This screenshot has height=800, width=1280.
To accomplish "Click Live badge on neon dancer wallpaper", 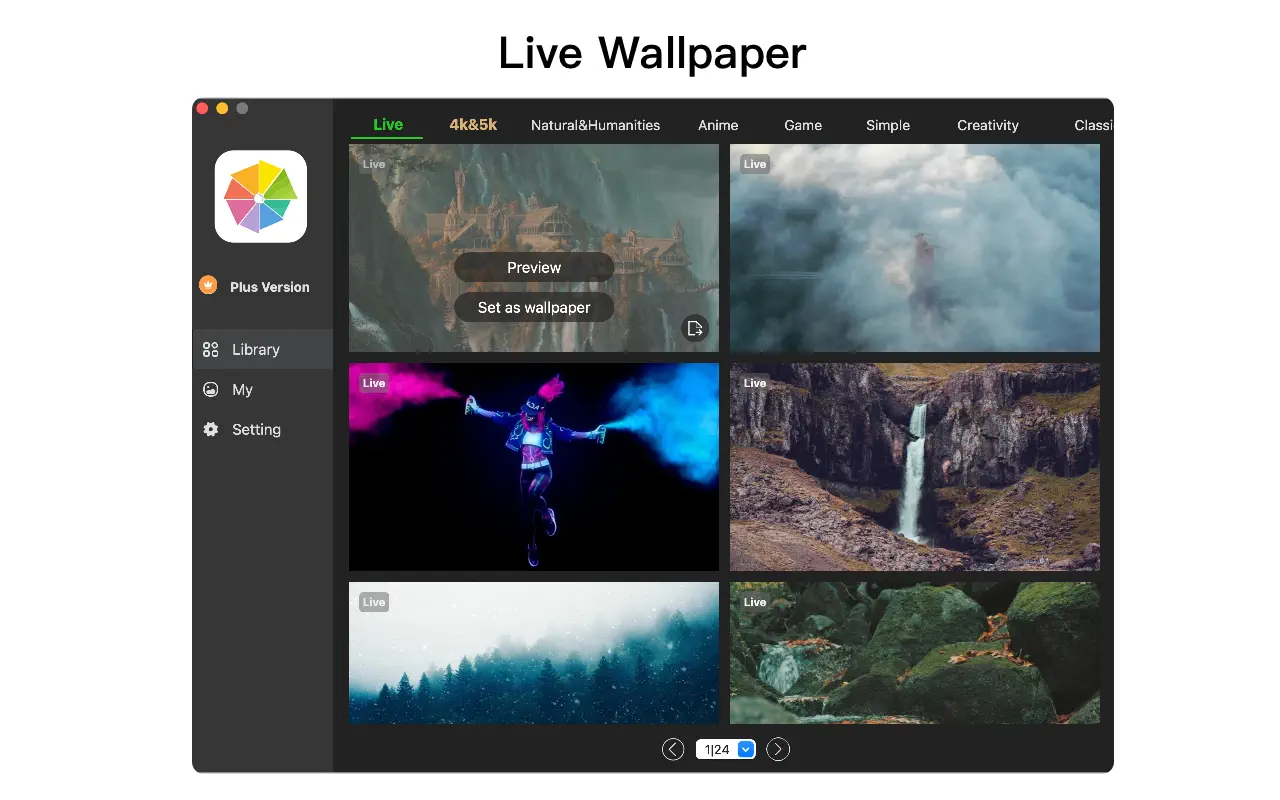I will [374, 383].
